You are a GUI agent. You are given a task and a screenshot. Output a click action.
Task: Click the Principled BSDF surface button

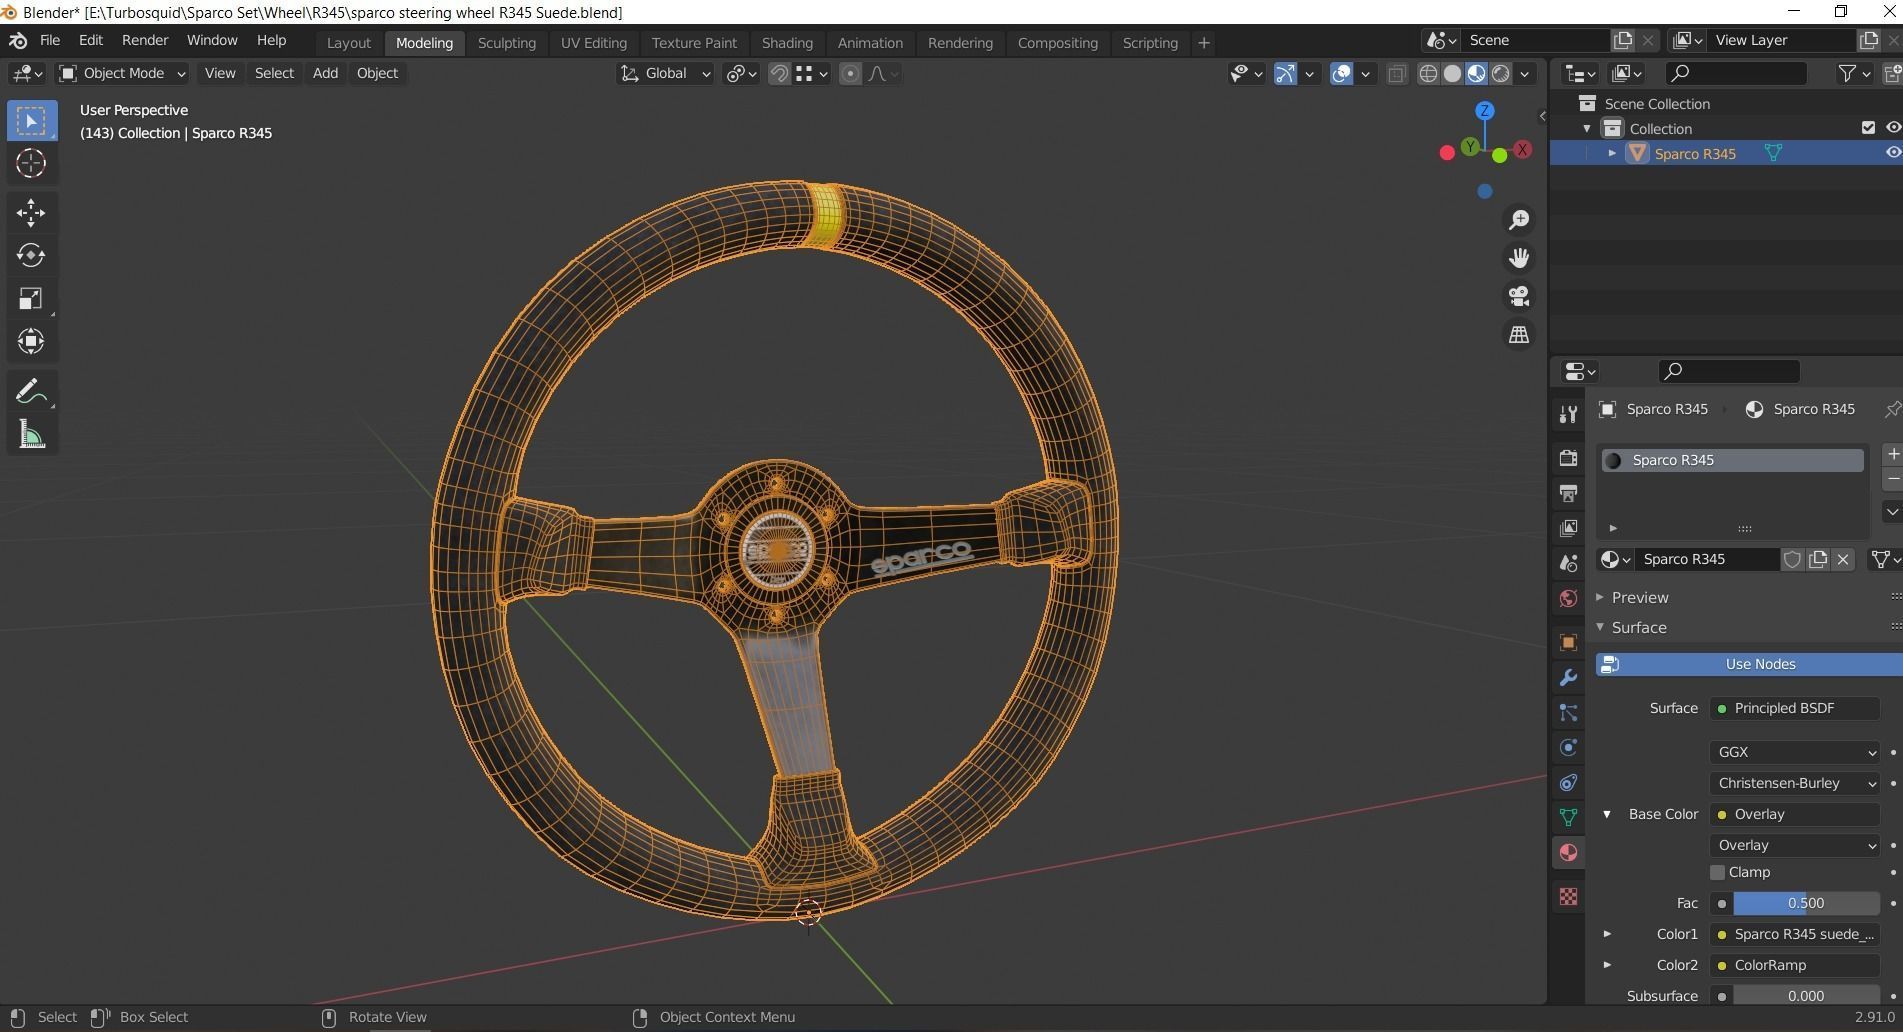click(1793, 708)
